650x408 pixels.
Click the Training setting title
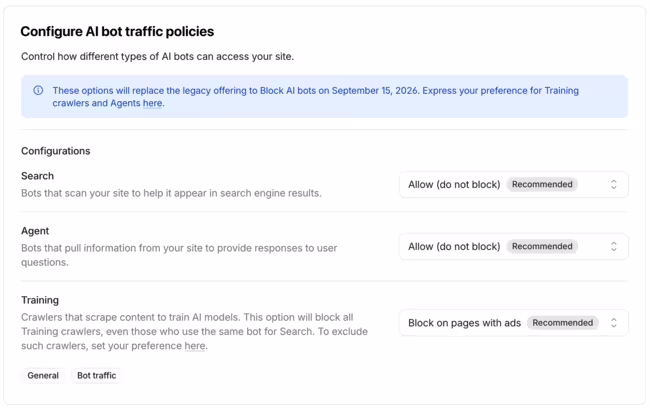click(x=40, y=300)
